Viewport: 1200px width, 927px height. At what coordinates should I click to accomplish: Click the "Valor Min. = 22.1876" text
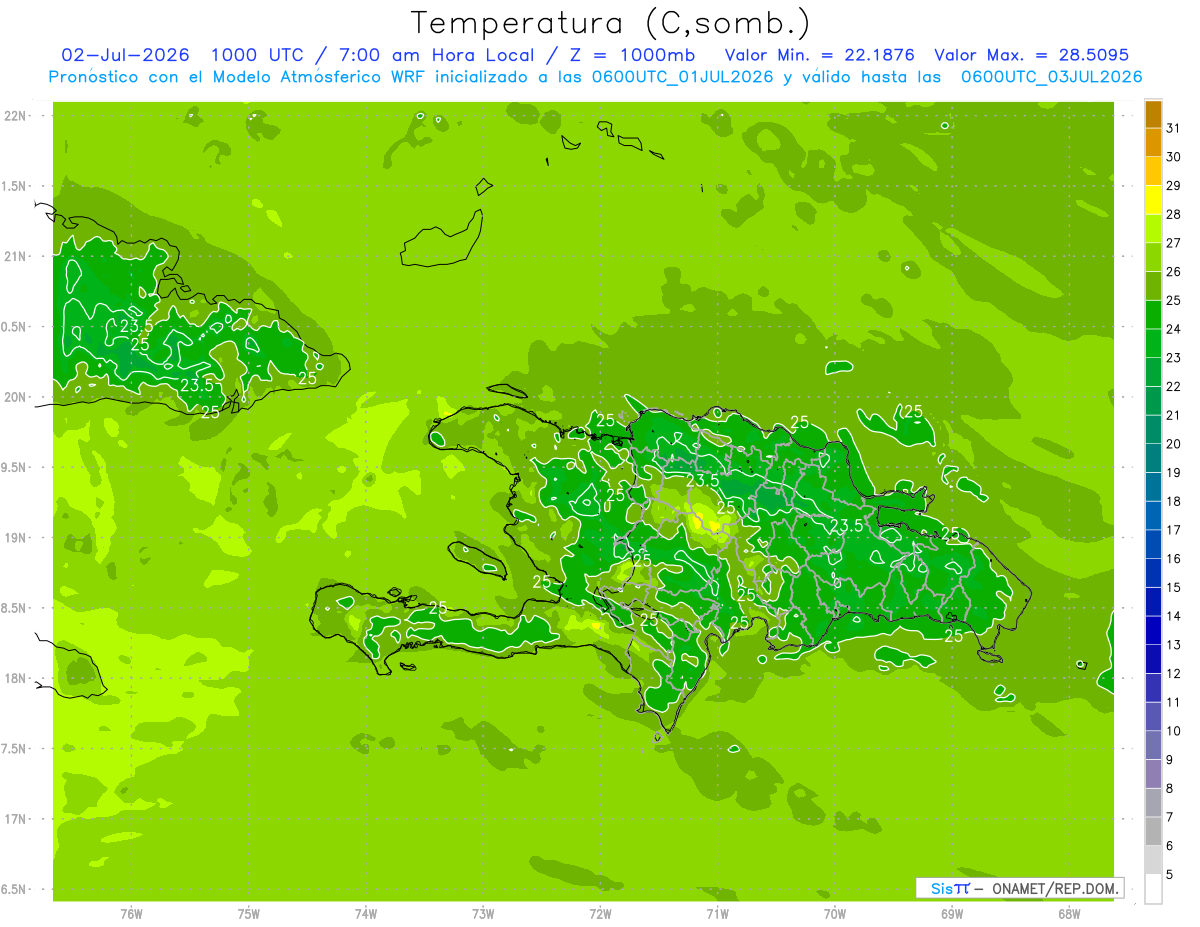pyautogui.click(x=819, y=55)
